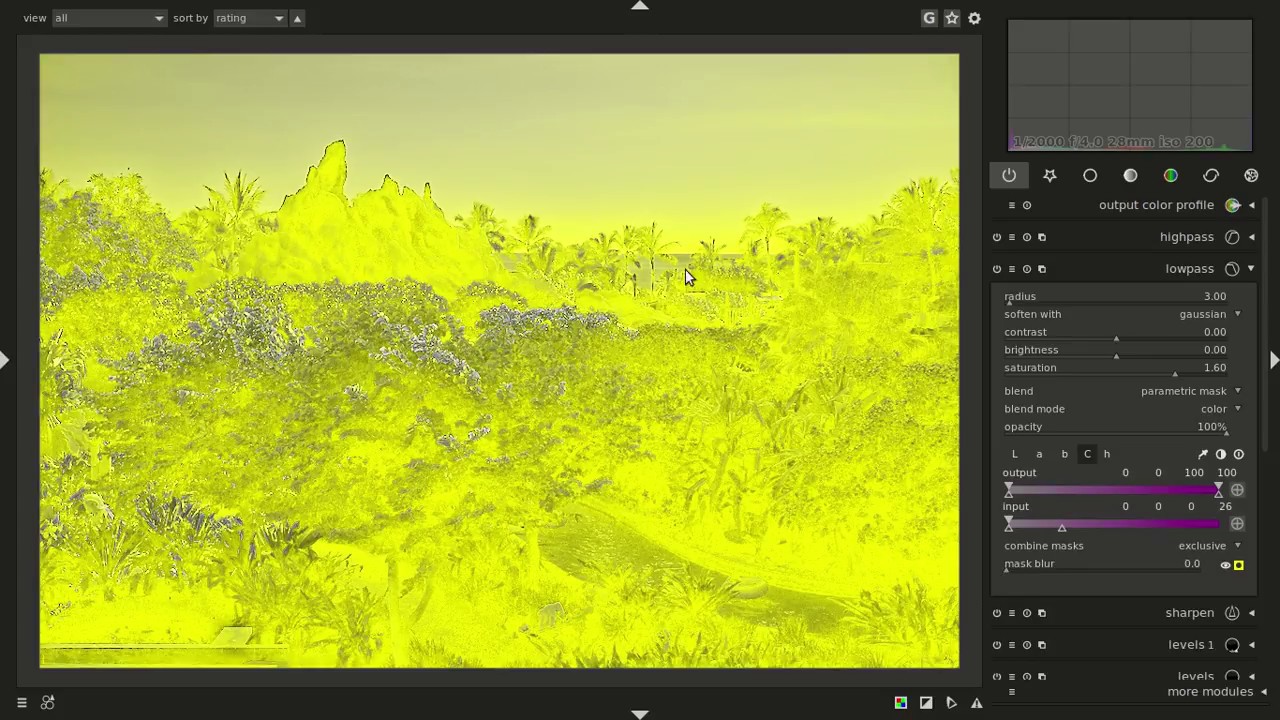Click the G grouping icon in top bar
Image resolution: width=1280 pixels, height=720 pixels.
[x=929, y=18]
